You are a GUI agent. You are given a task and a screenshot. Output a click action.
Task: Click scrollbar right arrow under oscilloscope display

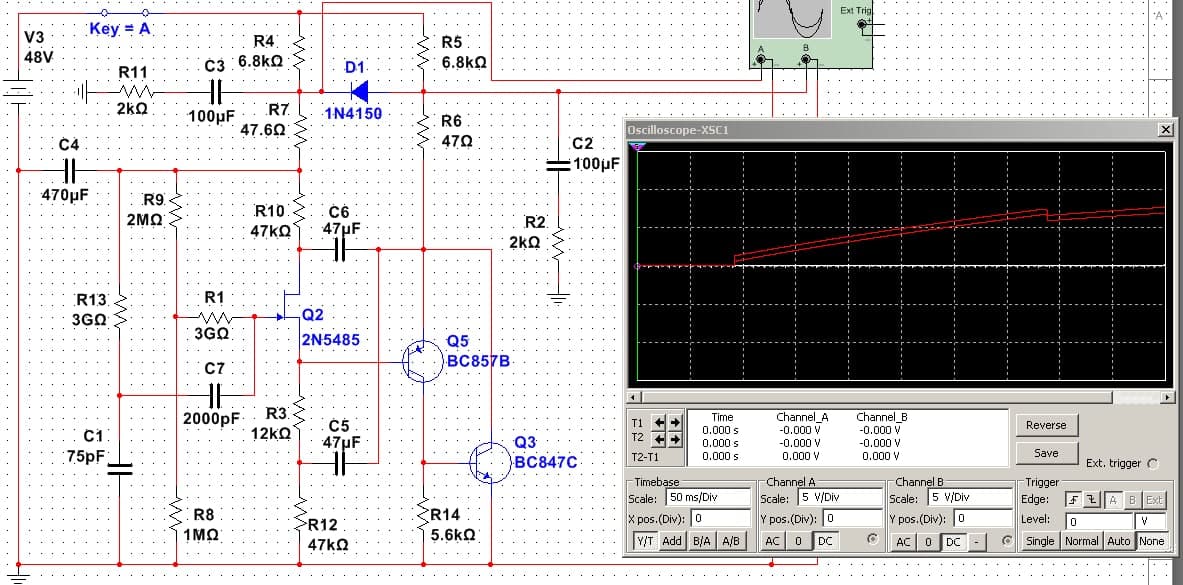tap(1167, 397)
